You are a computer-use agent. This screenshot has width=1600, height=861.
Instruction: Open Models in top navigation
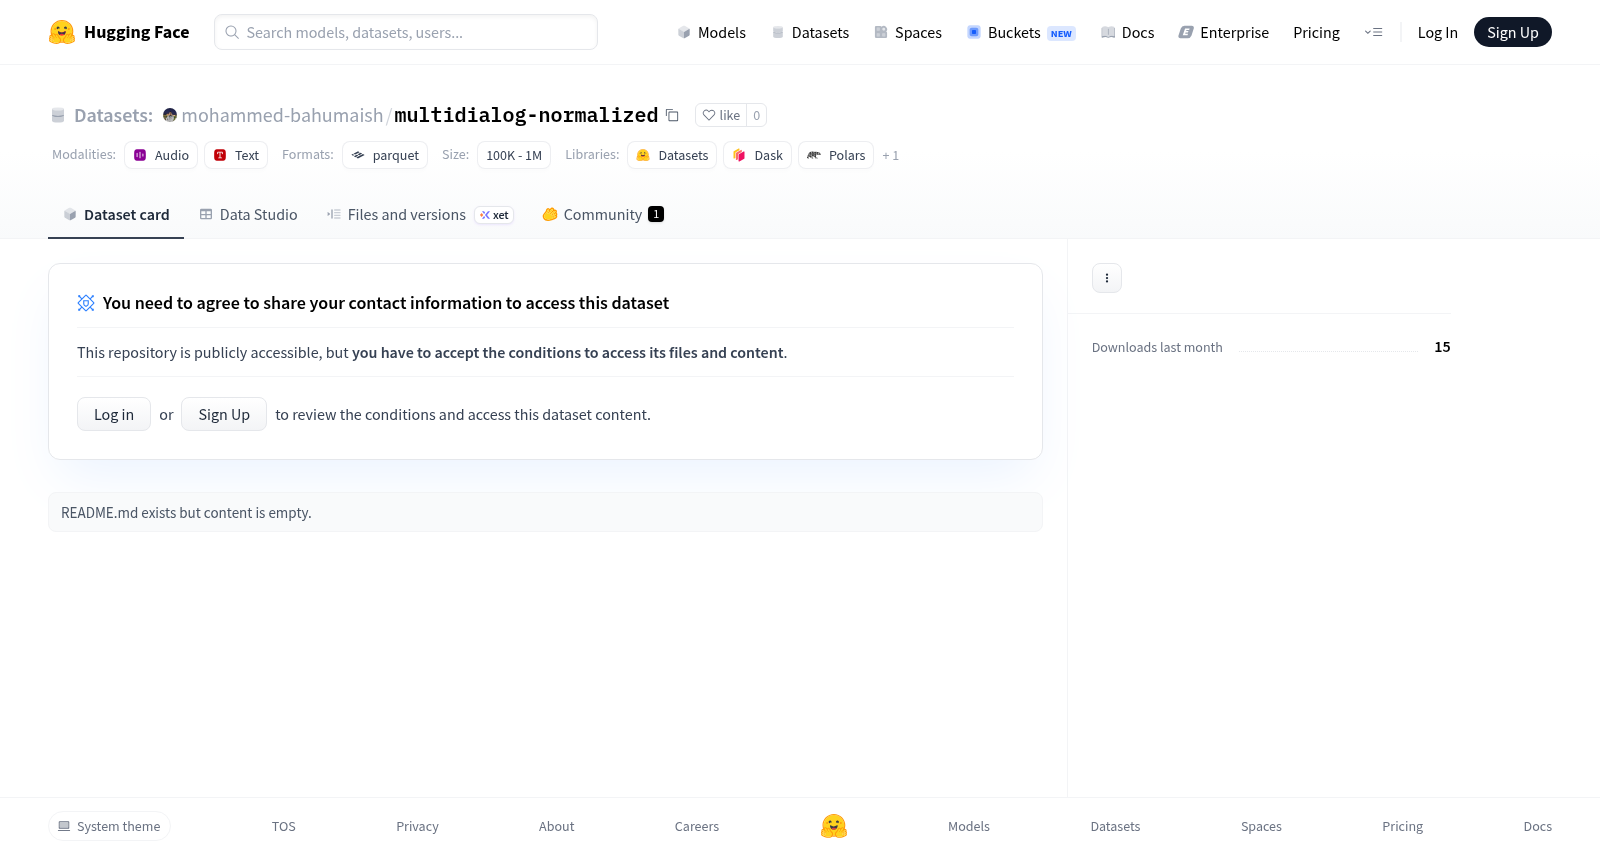click(712, 33)
